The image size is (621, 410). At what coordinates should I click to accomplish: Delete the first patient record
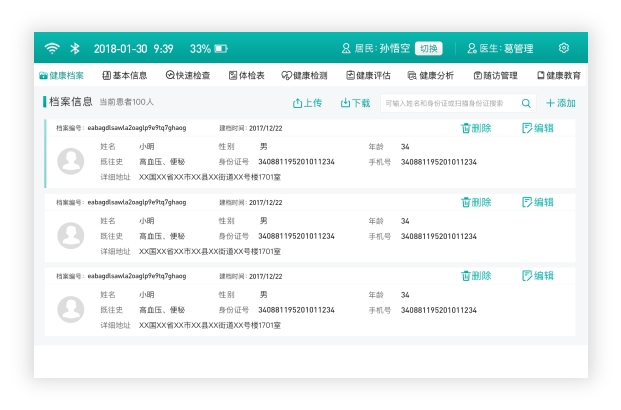click(476, 128)
